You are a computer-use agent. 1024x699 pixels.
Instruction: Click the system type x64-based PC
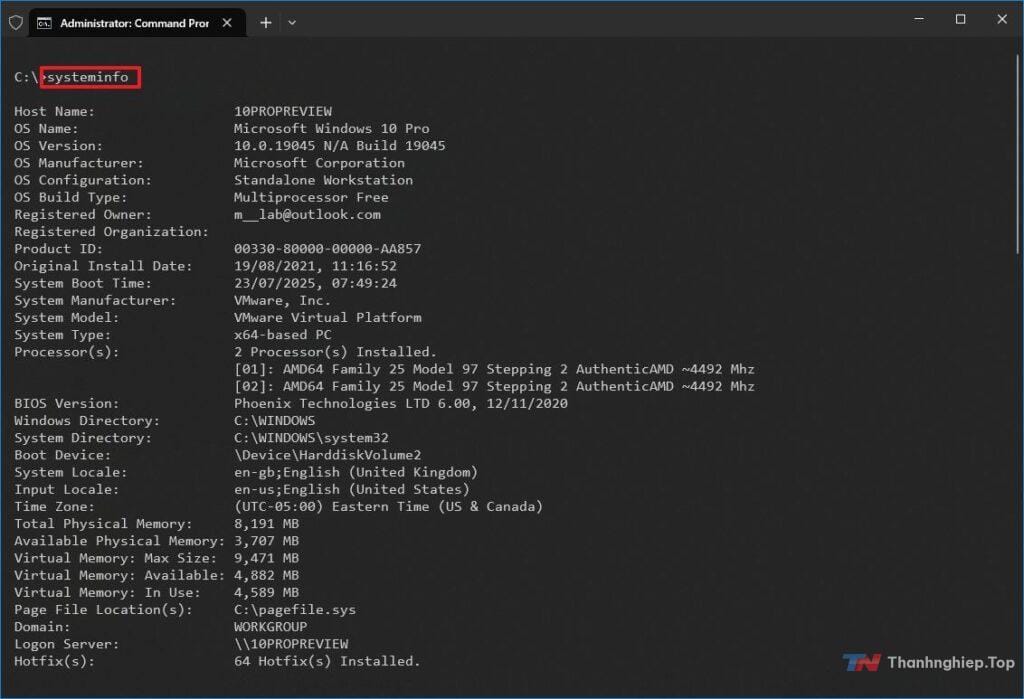(283, 334)
